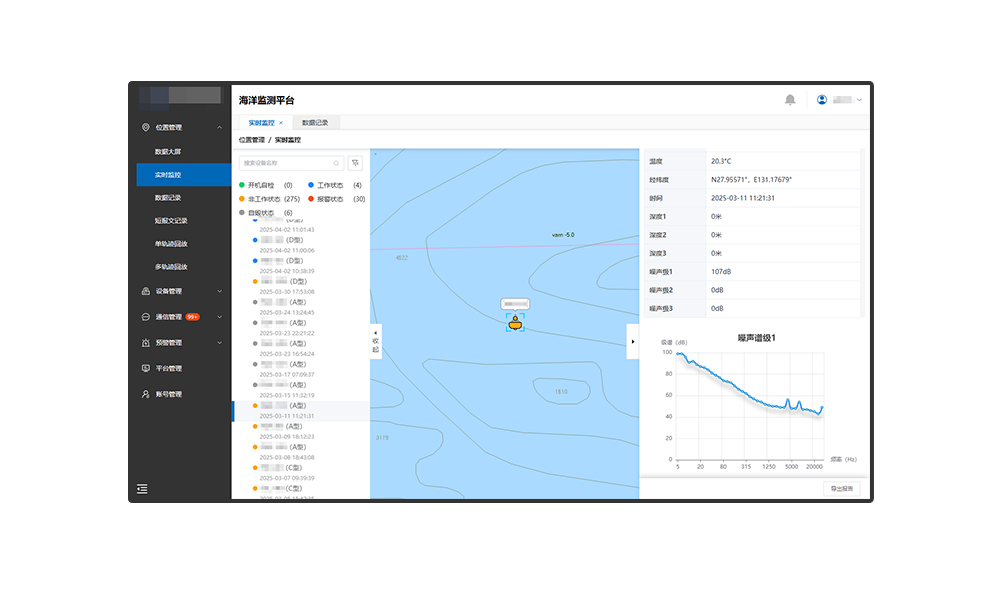Expand the 设备管理 menu chevron
Screen dimensions: 1000x600
[x=219, y=291]
